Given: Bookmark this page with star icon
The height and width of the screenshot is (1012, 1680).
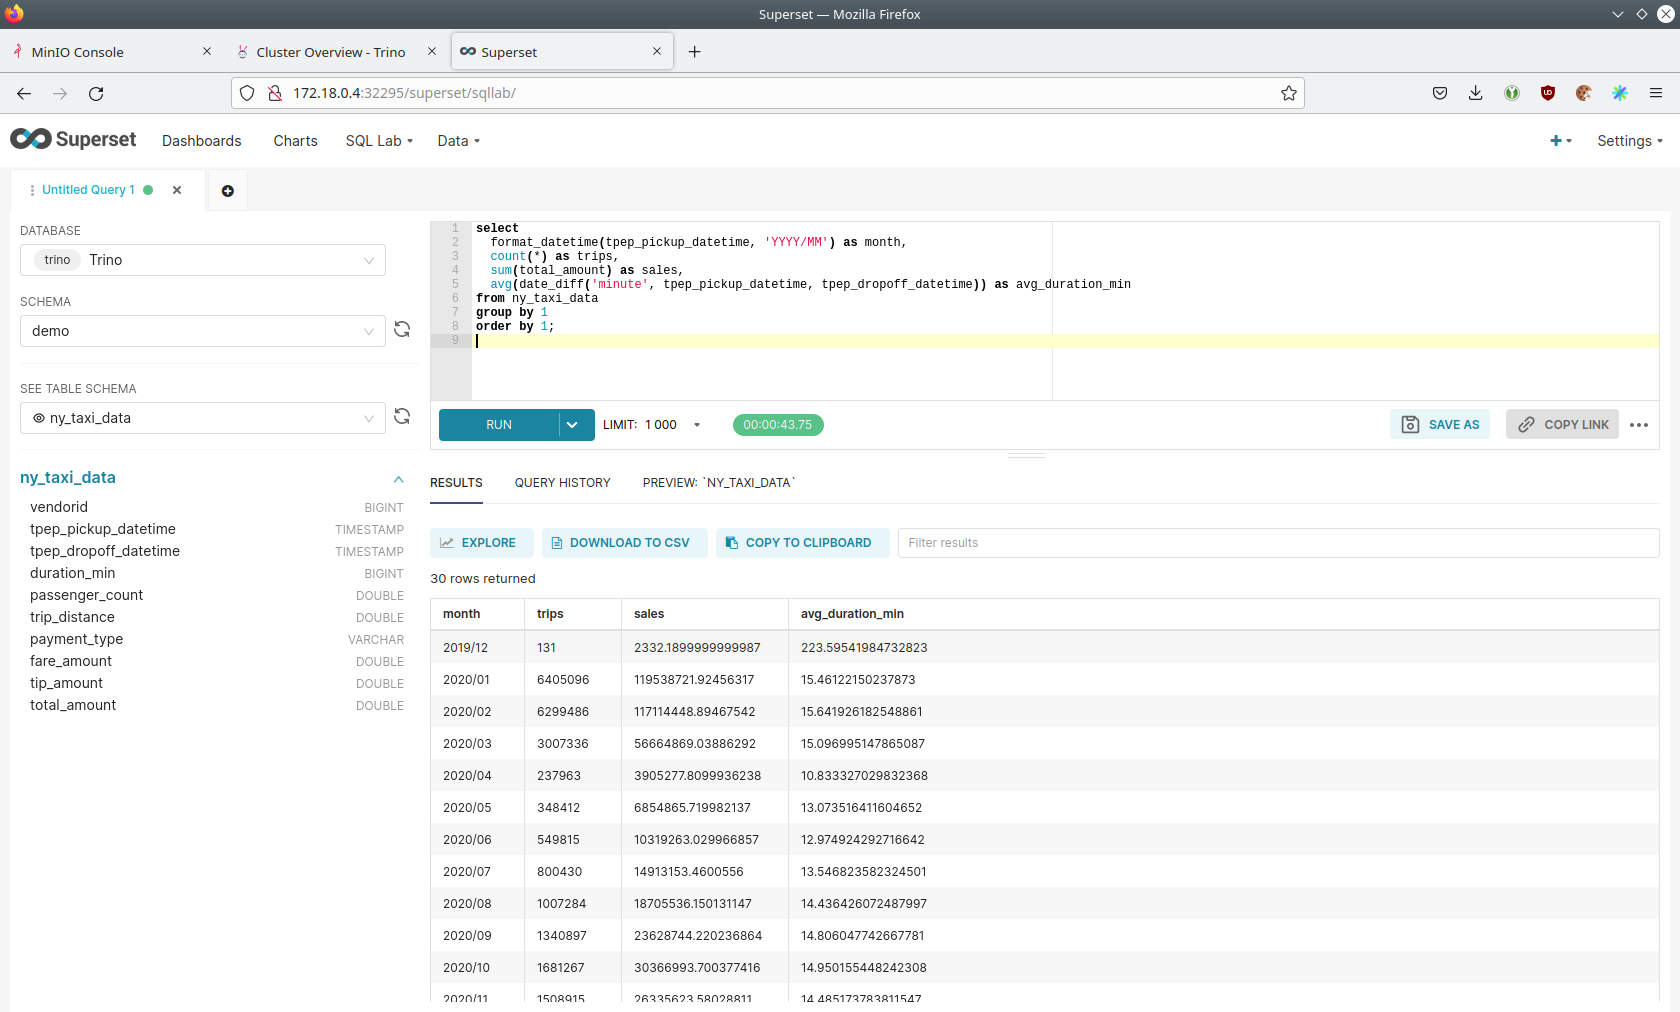Looking at the screenshot, I should [1288, 93].
